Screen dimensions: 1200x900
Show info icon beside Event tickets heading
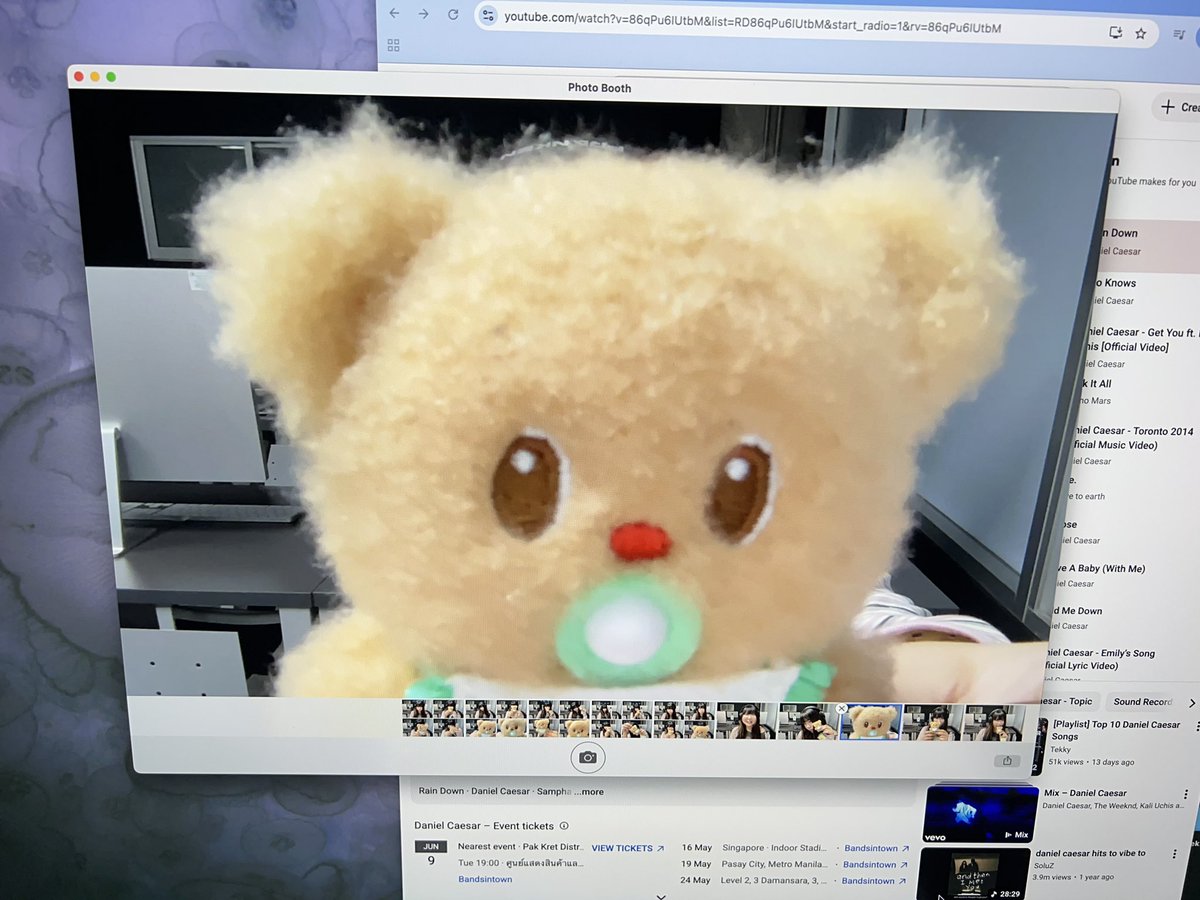[564, 826]
